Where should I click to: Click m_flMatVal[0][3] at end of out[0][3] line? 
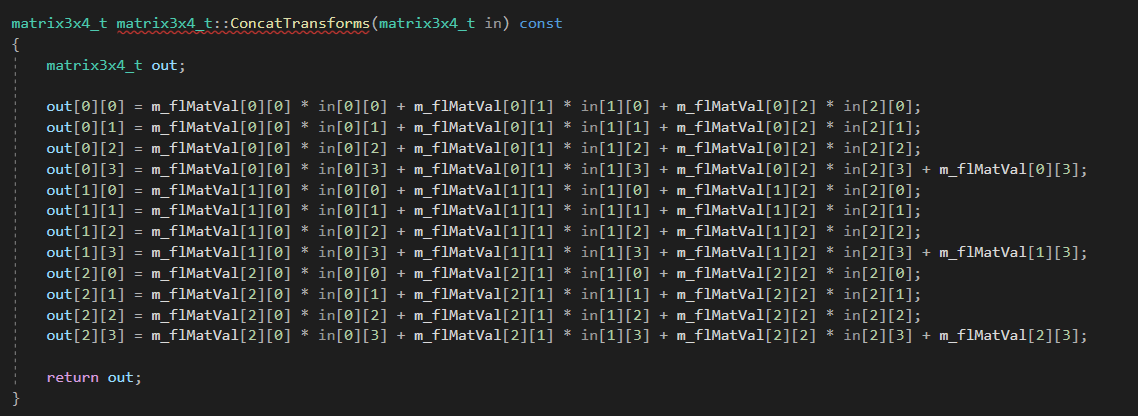click(x=1010, y=170)
